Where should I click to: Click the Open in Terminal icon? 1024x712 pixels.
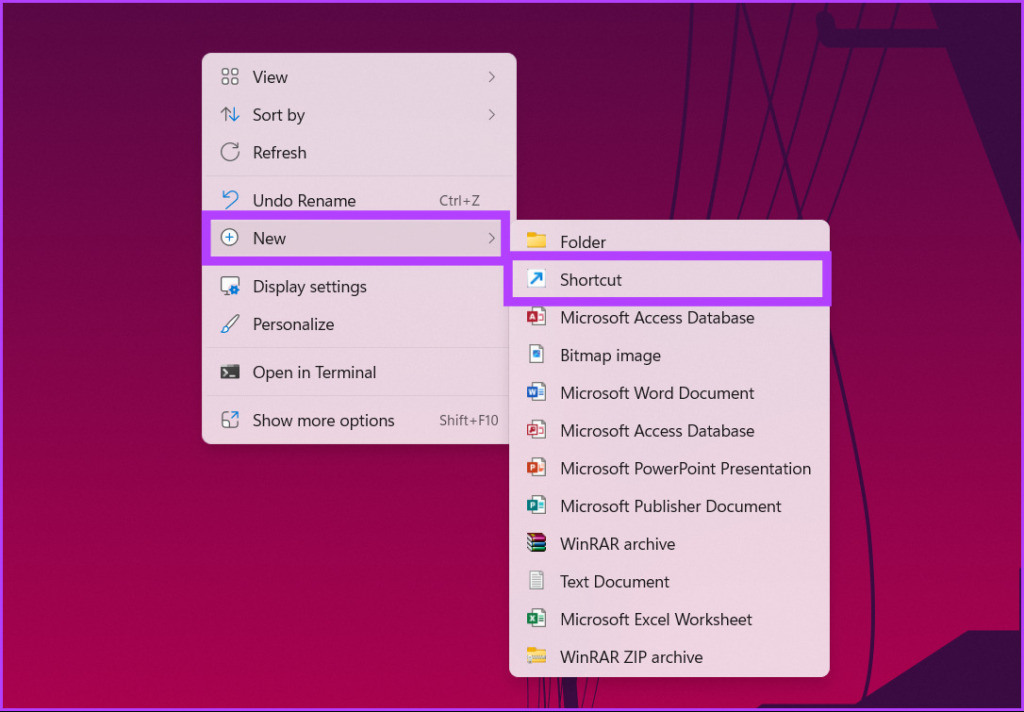click(230, 372)
